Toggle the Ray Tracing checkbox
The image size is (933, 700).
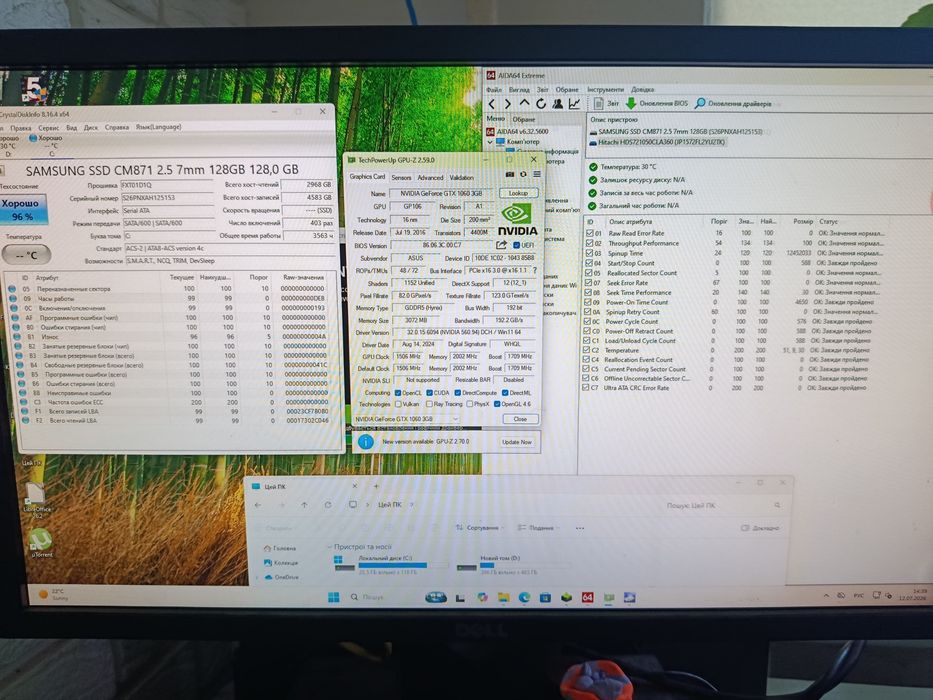pyautogui.click(x=430, y=404)
